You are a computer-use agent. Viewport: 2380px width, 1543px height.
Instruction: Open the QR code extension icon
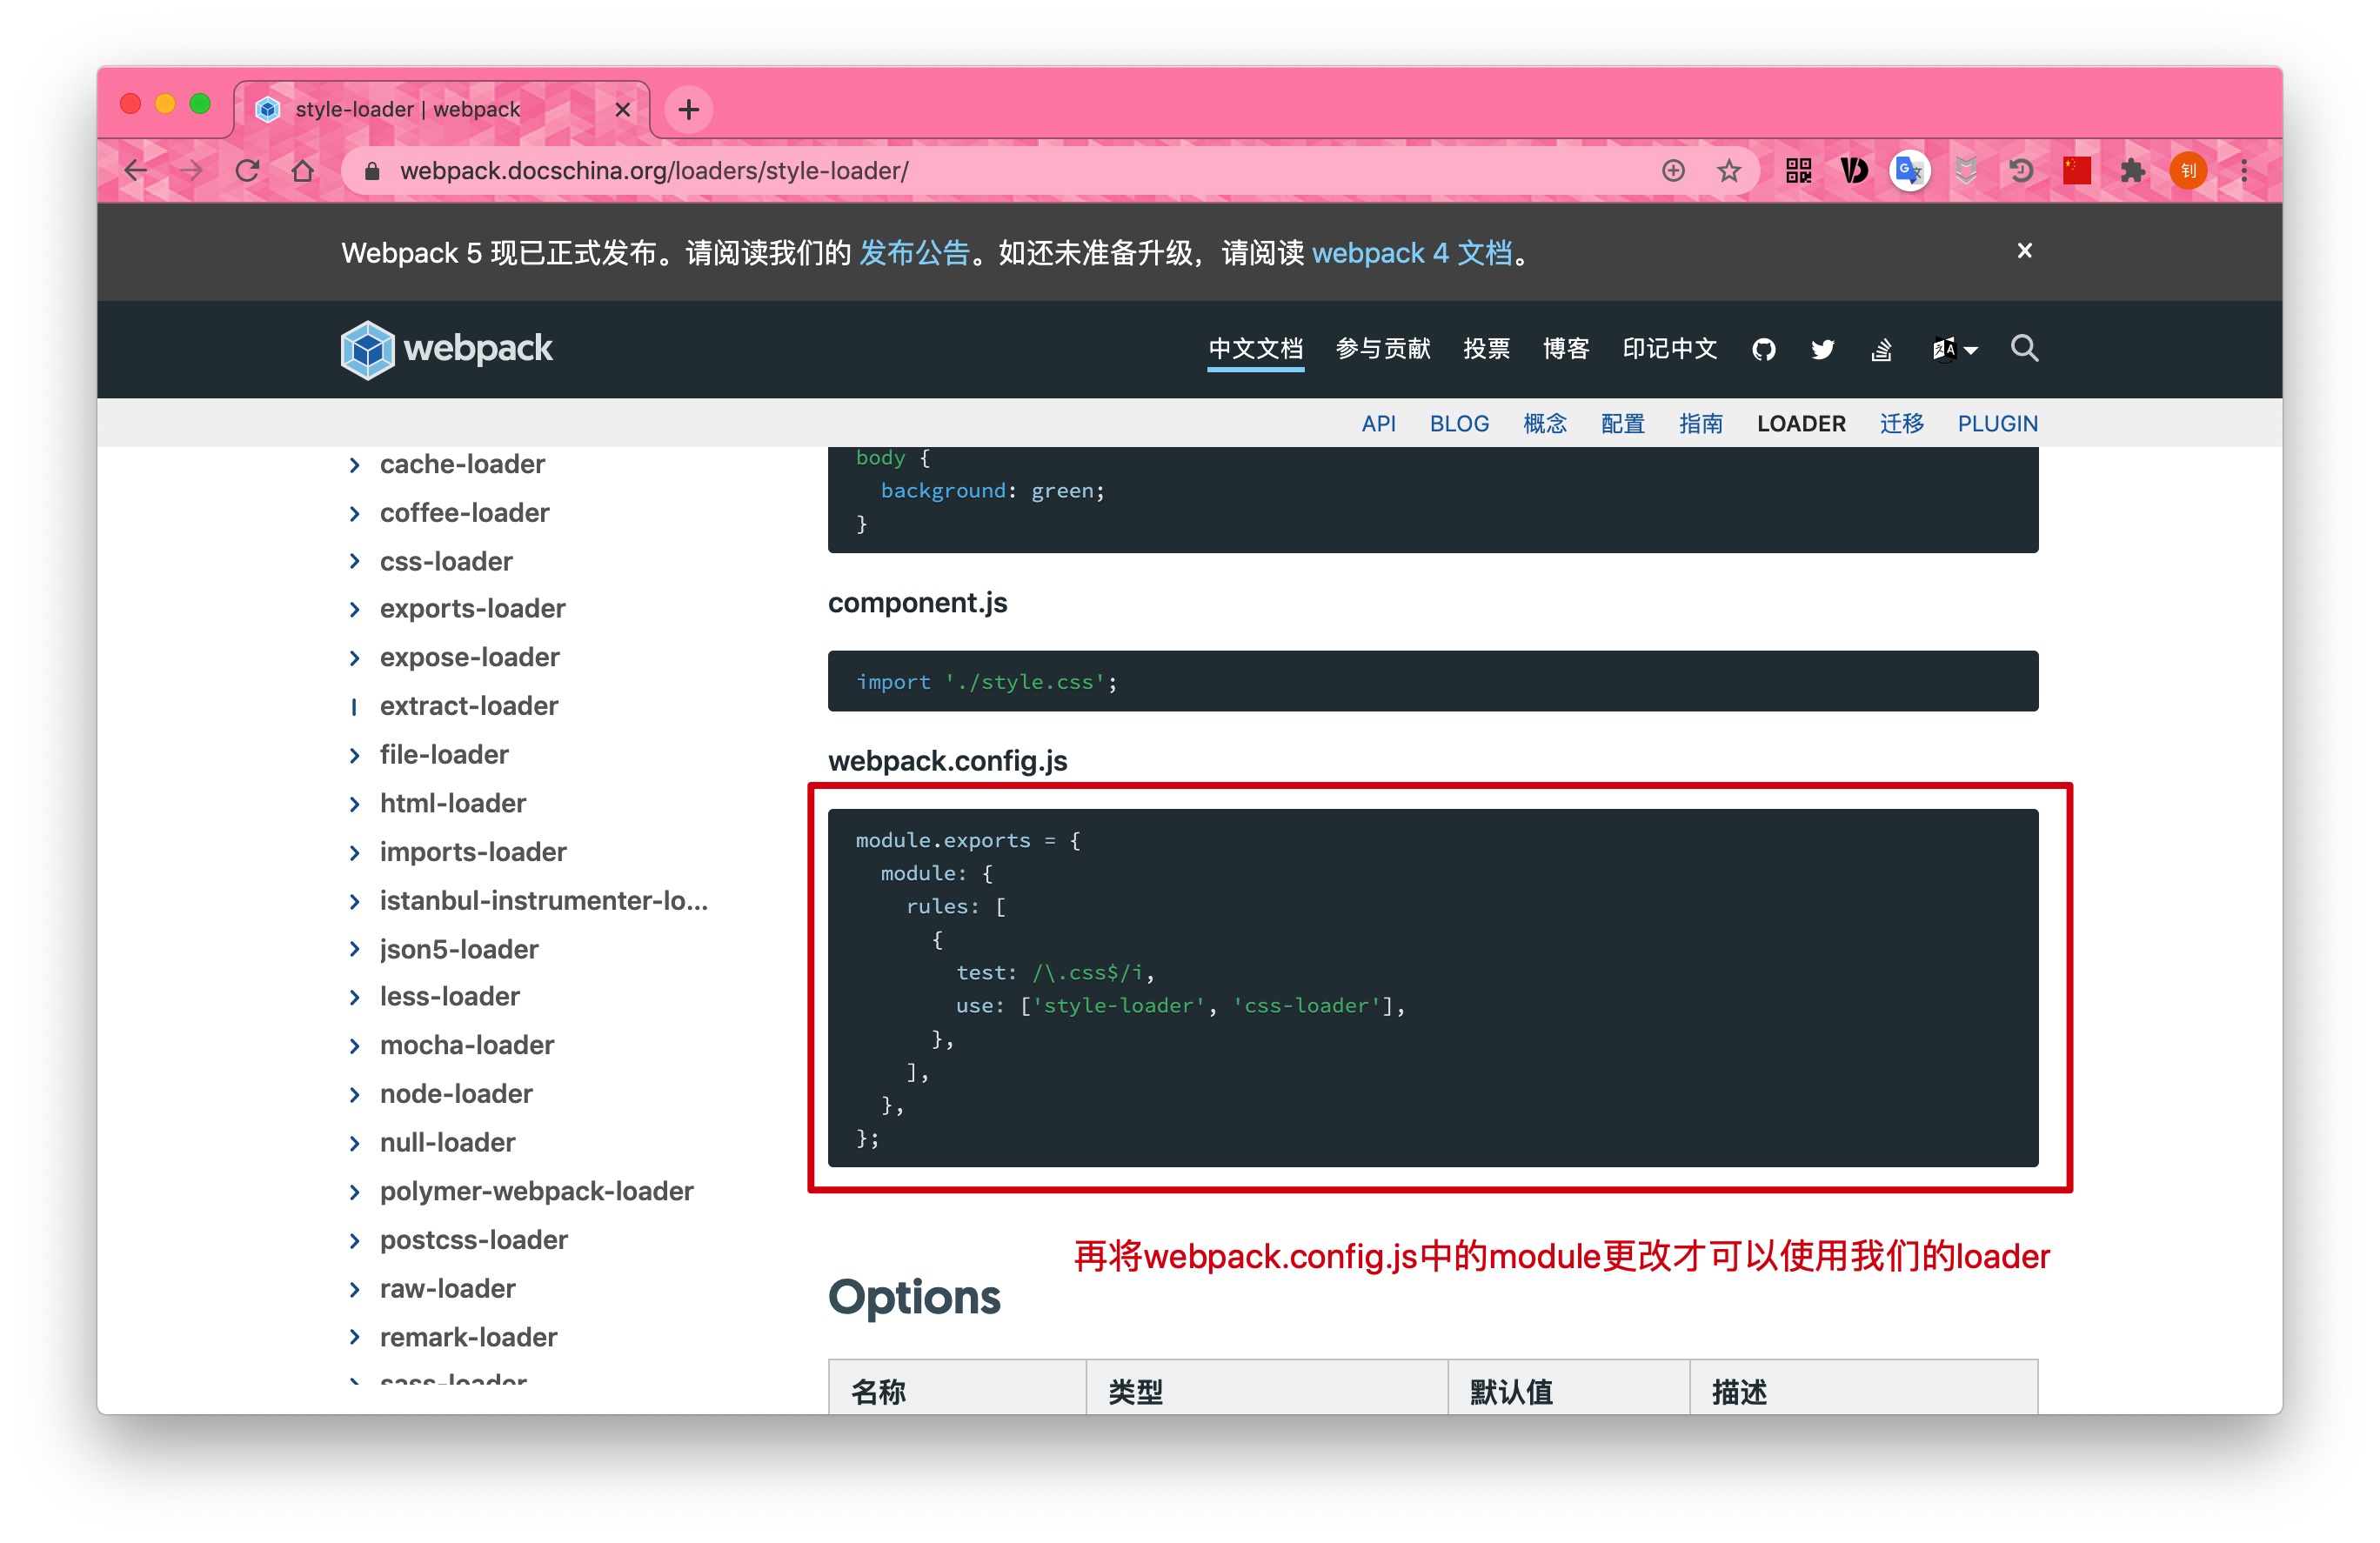pyautogui.click(x=1798, y=171)
